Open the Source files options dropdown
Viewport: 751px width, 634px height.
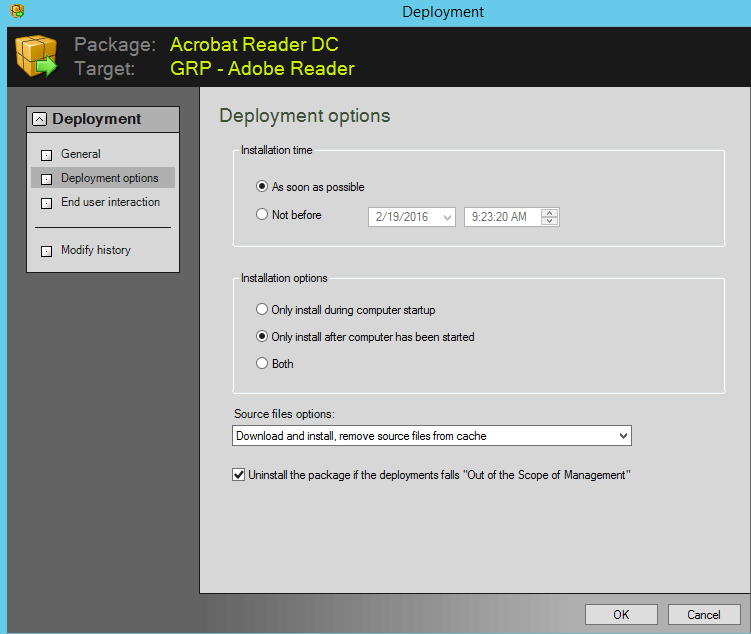(x=432, y=436)
